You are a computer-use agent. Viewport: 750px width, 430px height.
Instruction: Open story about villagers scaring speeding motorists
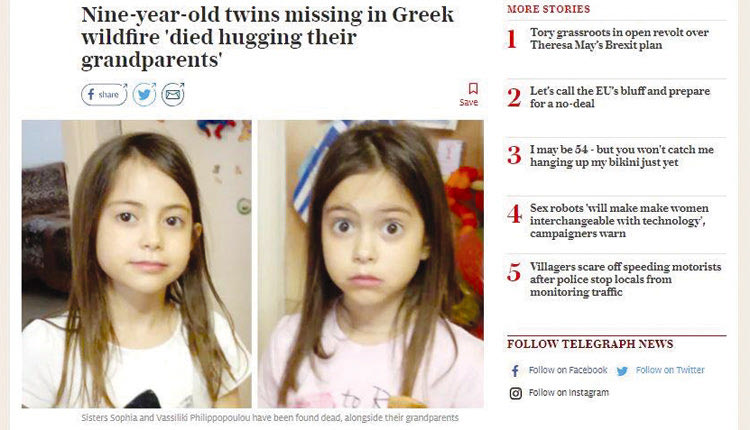point(625,279)
